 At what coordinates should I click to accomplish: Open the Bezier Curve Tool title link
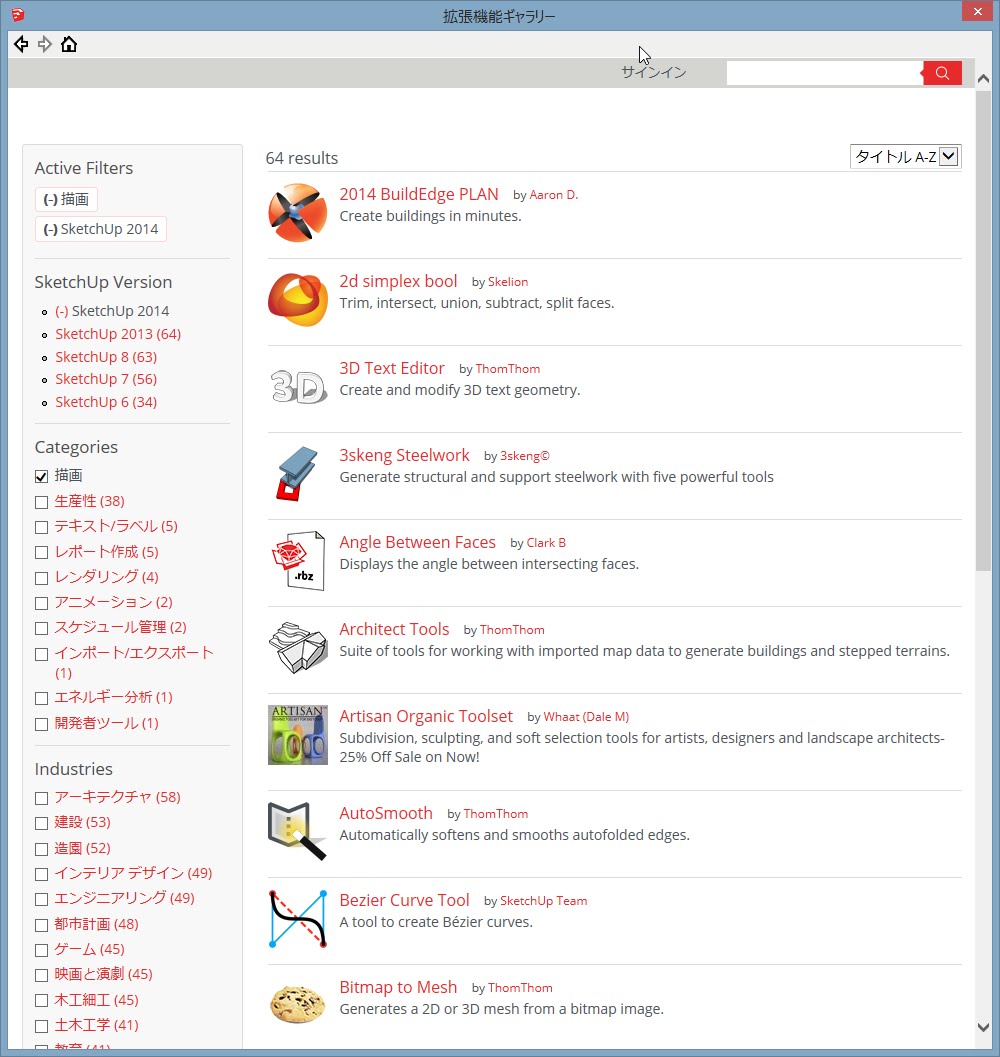(x=404, y=900)
